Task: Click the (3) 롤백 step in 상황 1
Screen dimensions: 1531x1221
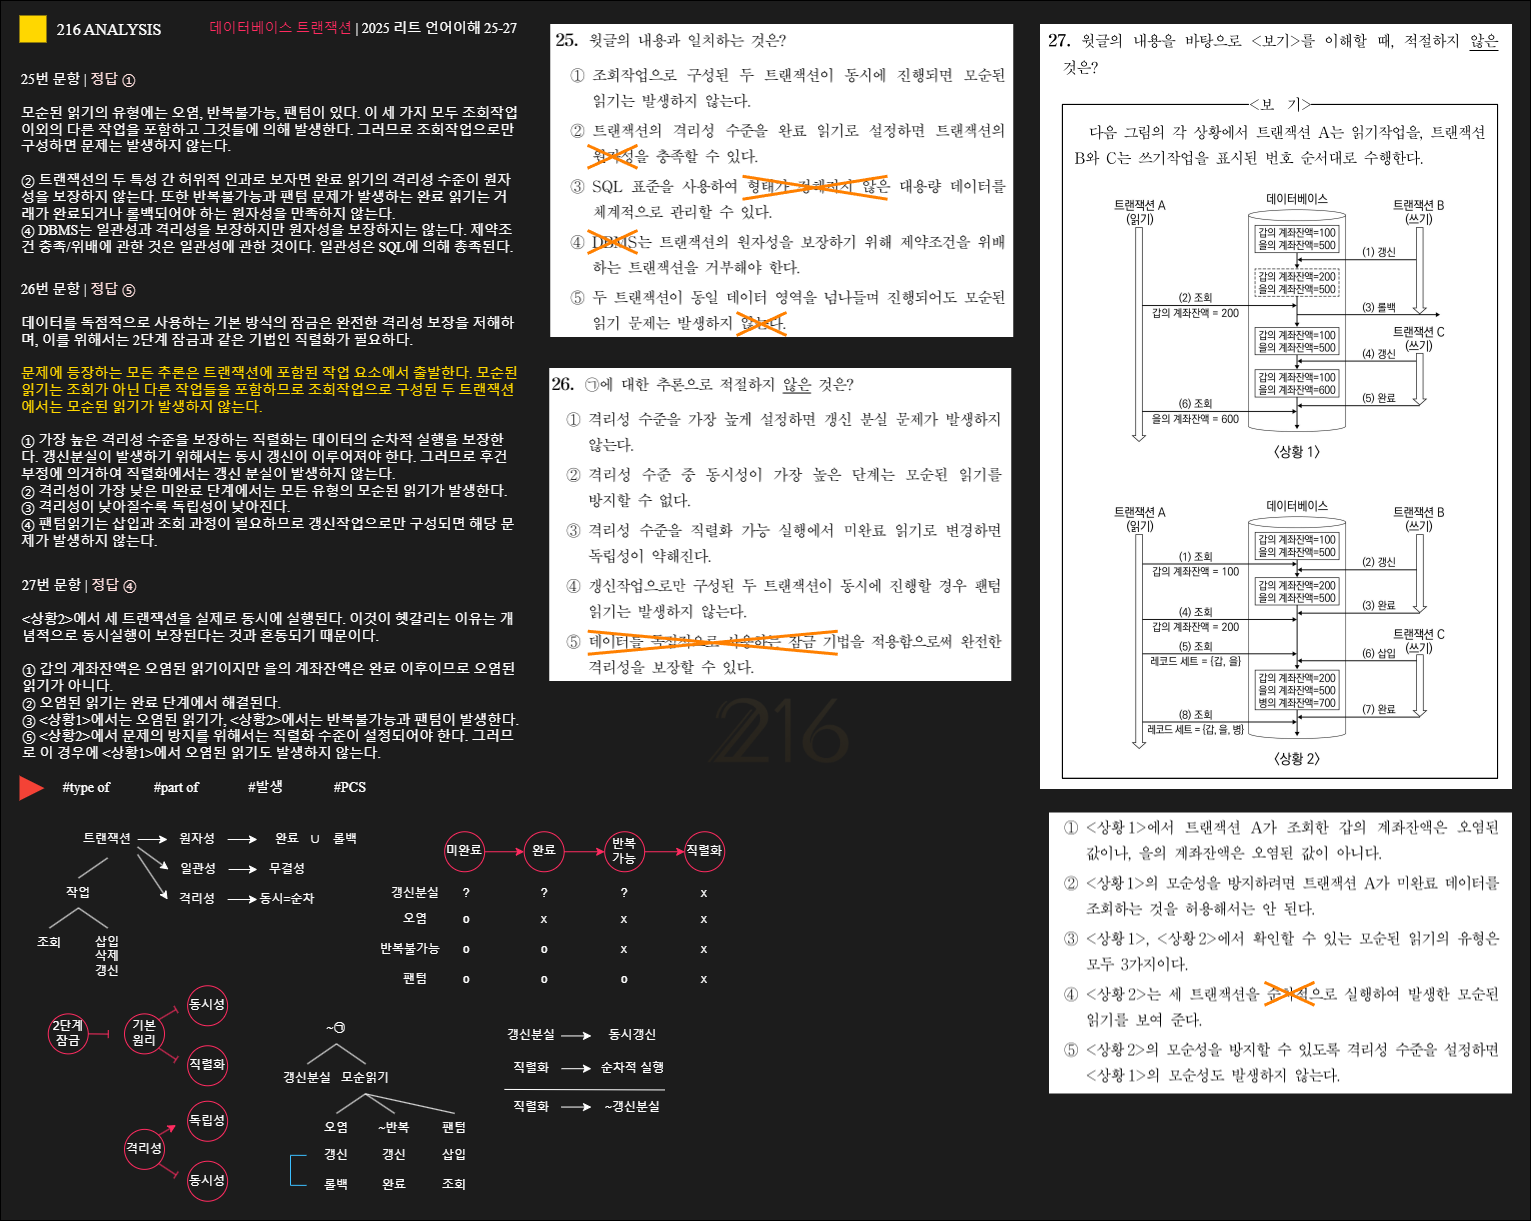Action: (1378, 308)
